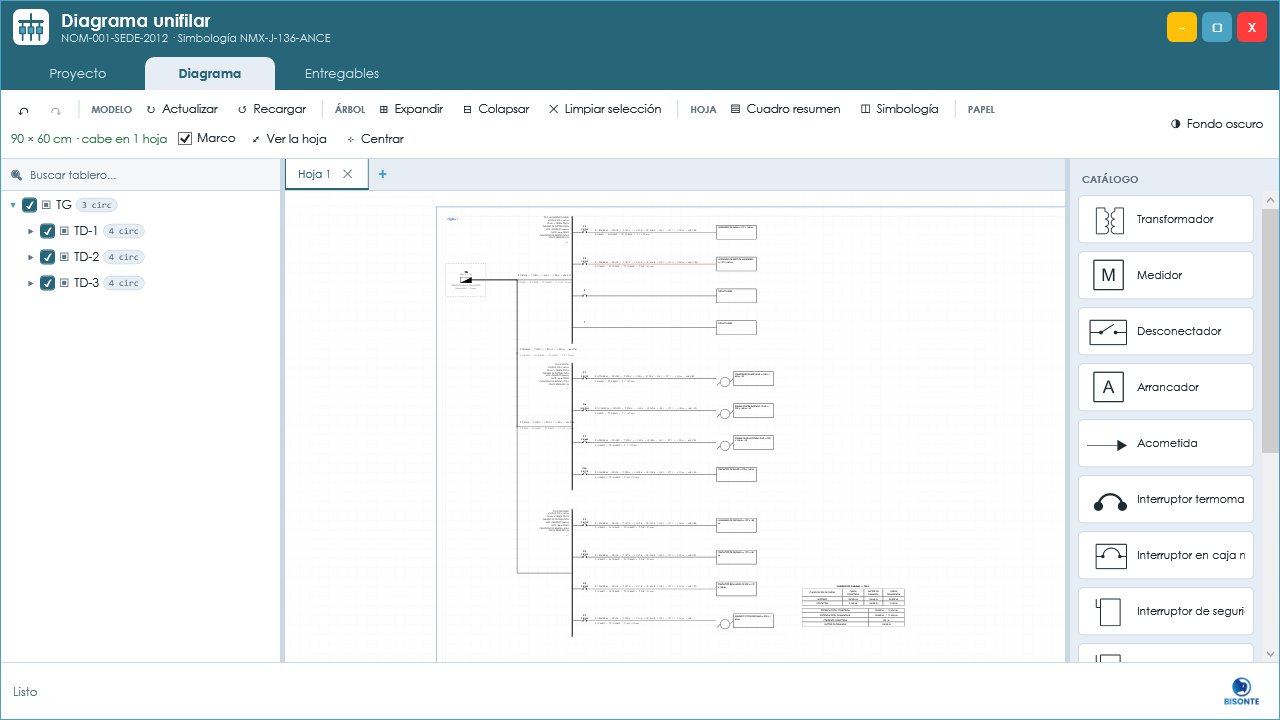Image resolution: width=1280 pixels, height=720 pixels.
Task: Open the Cuadro resumen sheet option
Action: (x=786, y=109)
